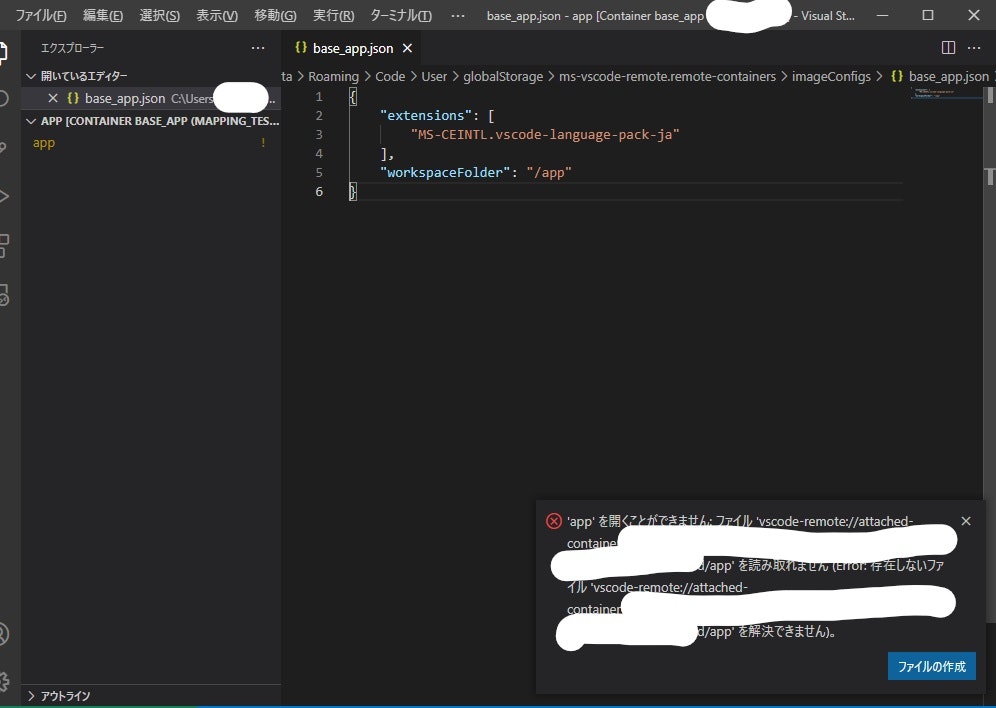996x708 pixels.
Task: Click the base_app.json breadcrumb segment
Action: point(940,77)
